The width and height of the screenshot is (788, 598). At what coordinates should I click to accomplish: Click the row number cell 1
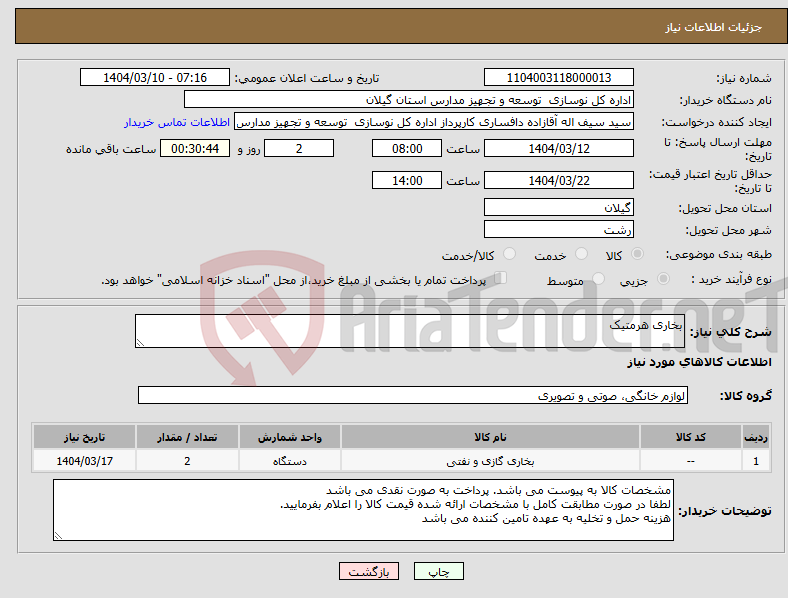coord(756,461)
